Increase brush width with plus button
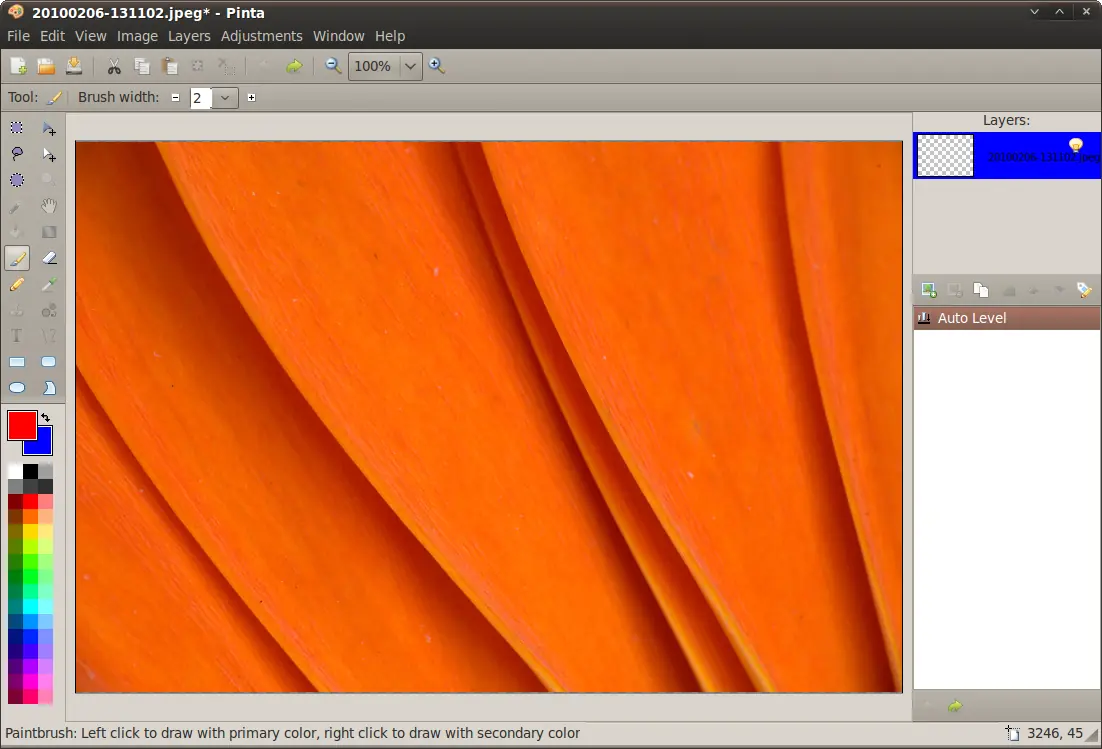The image size is (1102, 749). (252, 98)
